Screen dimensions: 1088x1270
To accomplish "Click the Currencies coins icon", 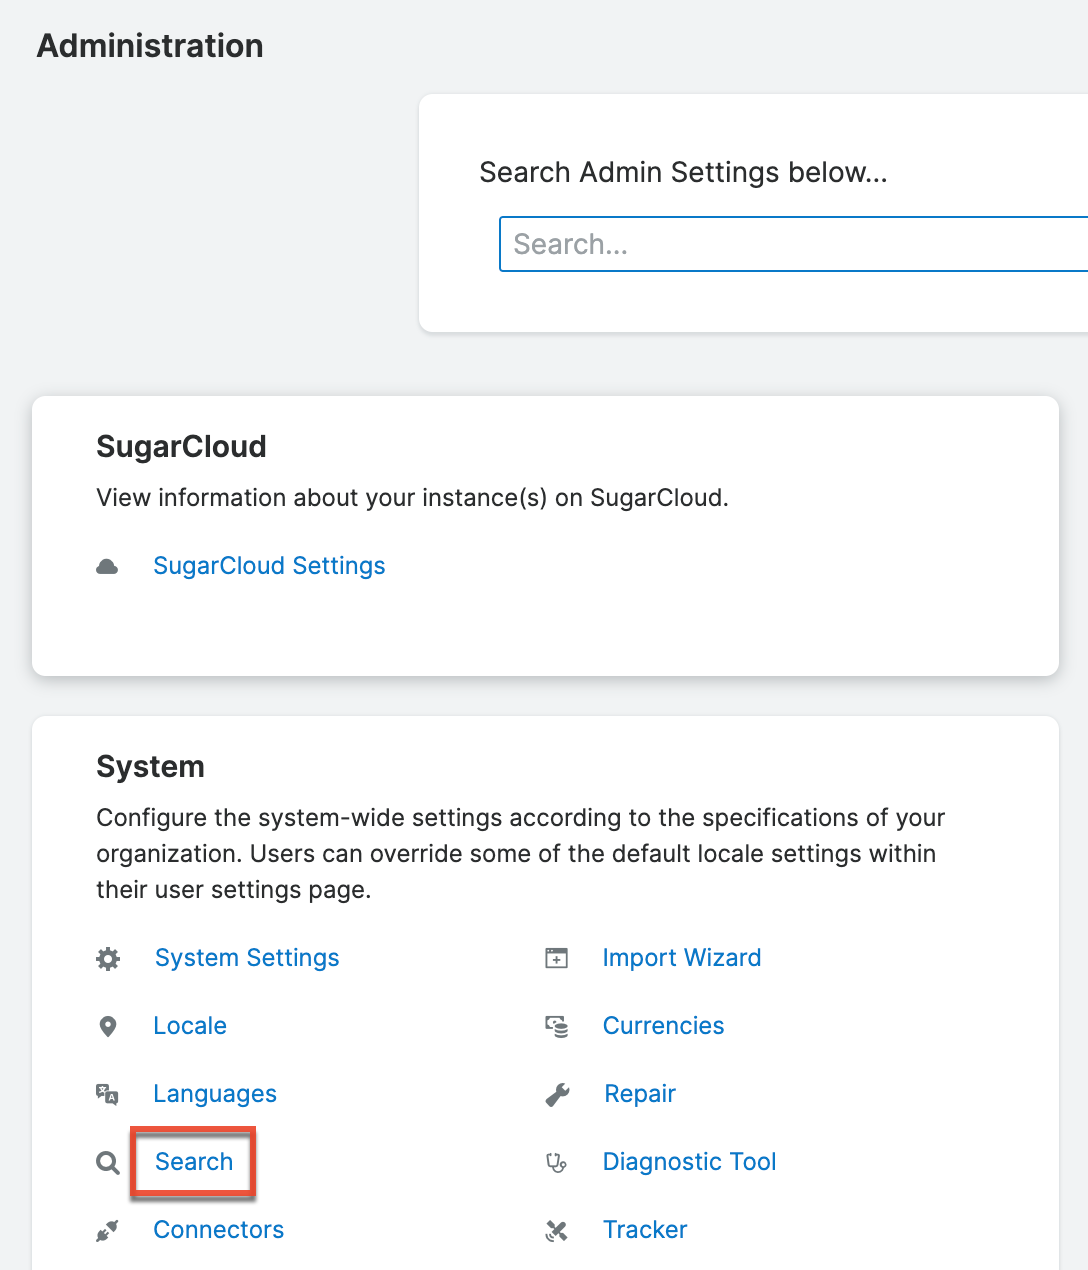I will (557, 1026).
